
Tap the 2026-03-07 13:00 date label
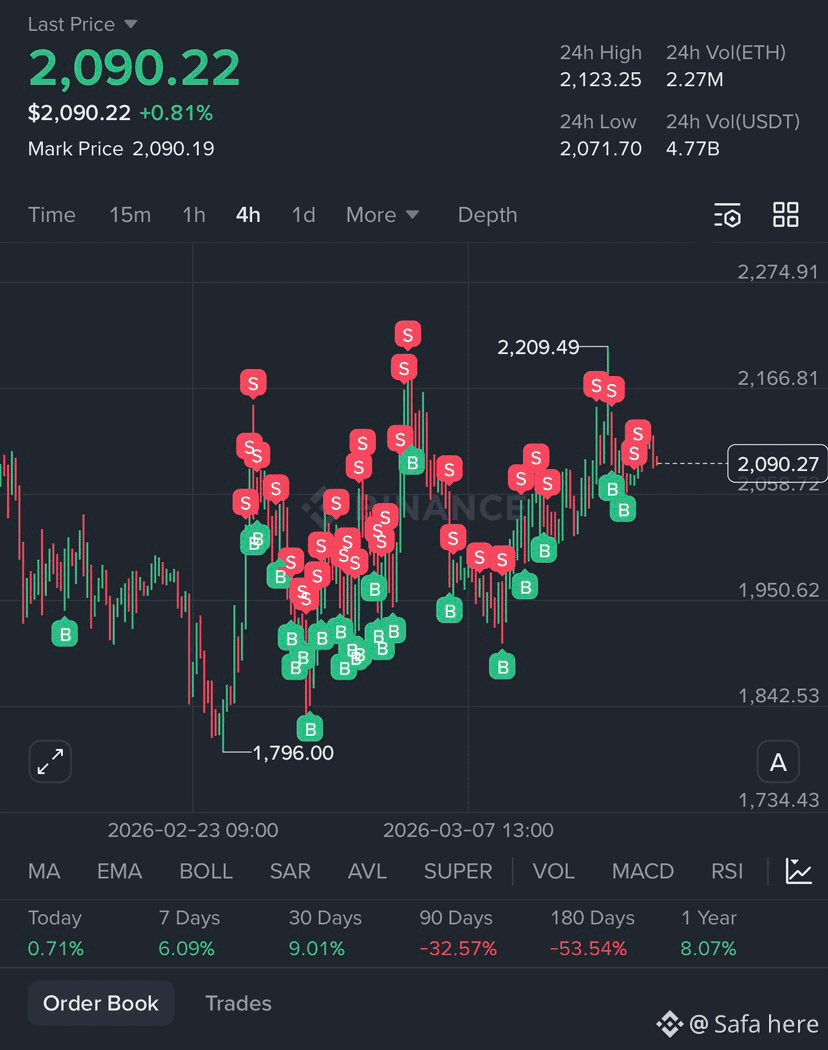(x=468, y=830)
